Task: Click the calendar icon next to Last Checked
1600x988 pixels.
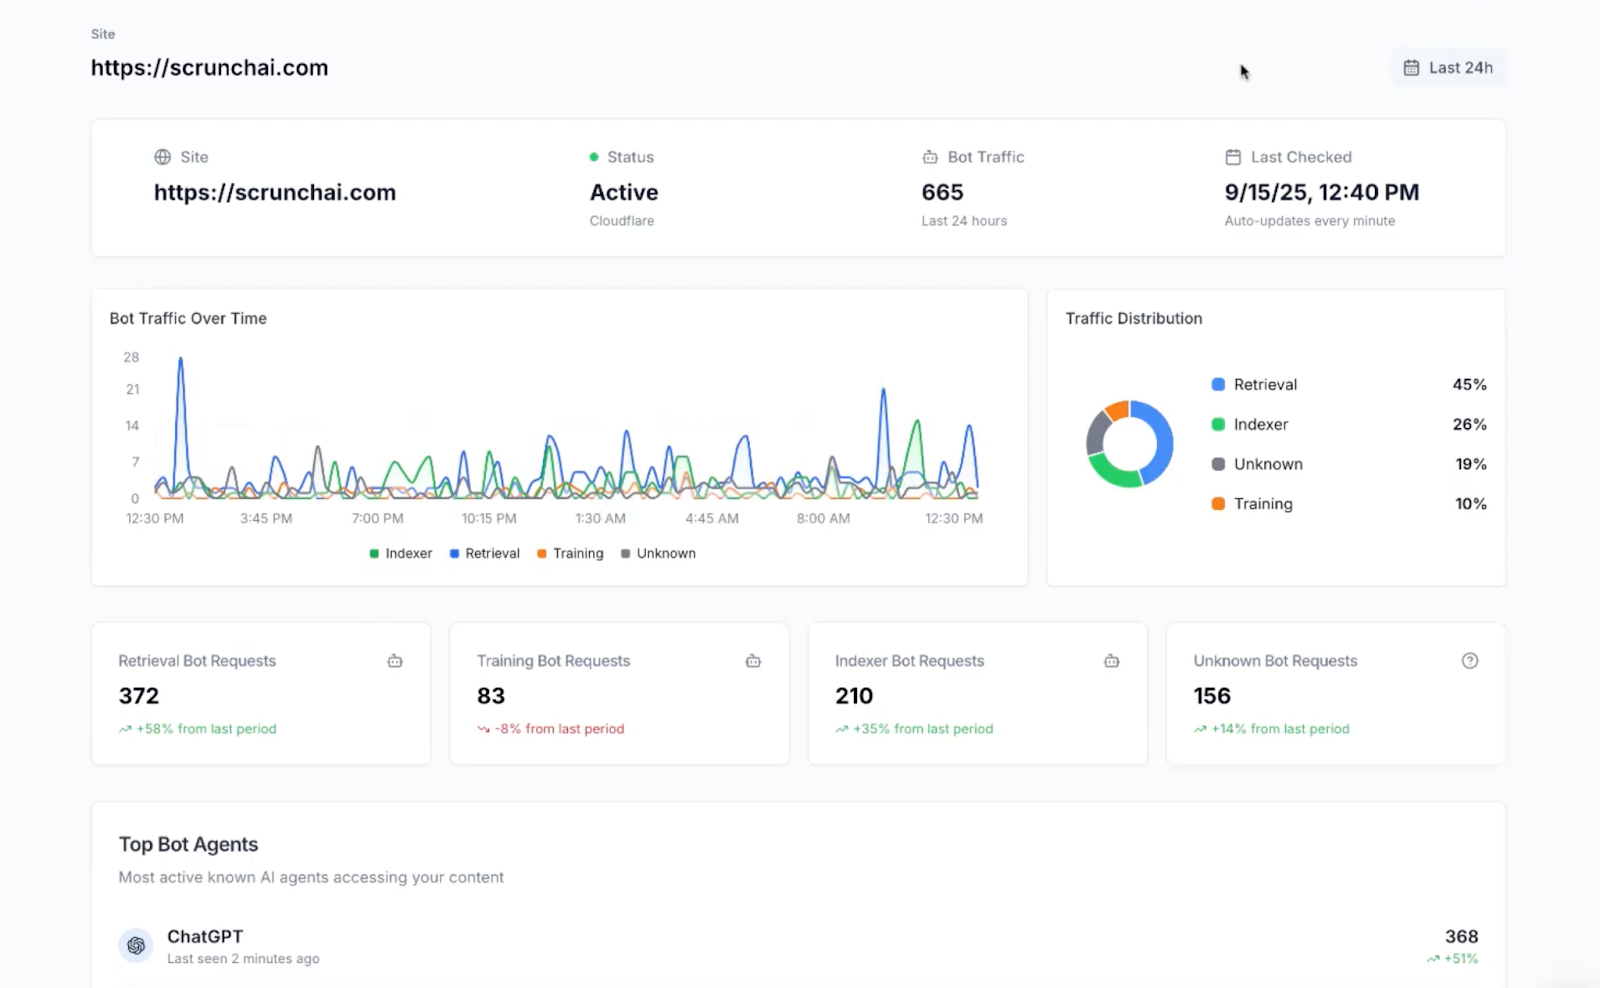Action: (1233, 157)
